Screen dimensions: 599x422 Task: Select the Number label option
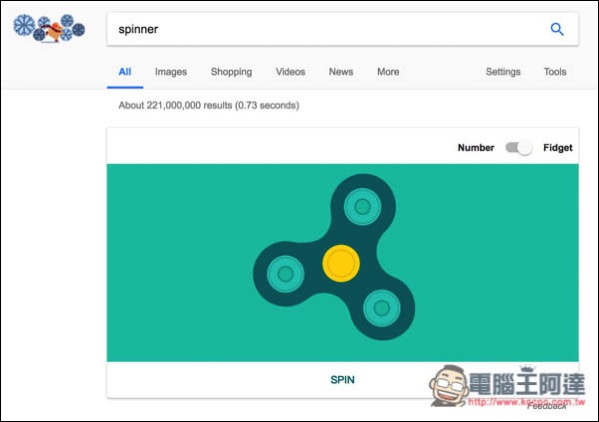coord(476,148)
